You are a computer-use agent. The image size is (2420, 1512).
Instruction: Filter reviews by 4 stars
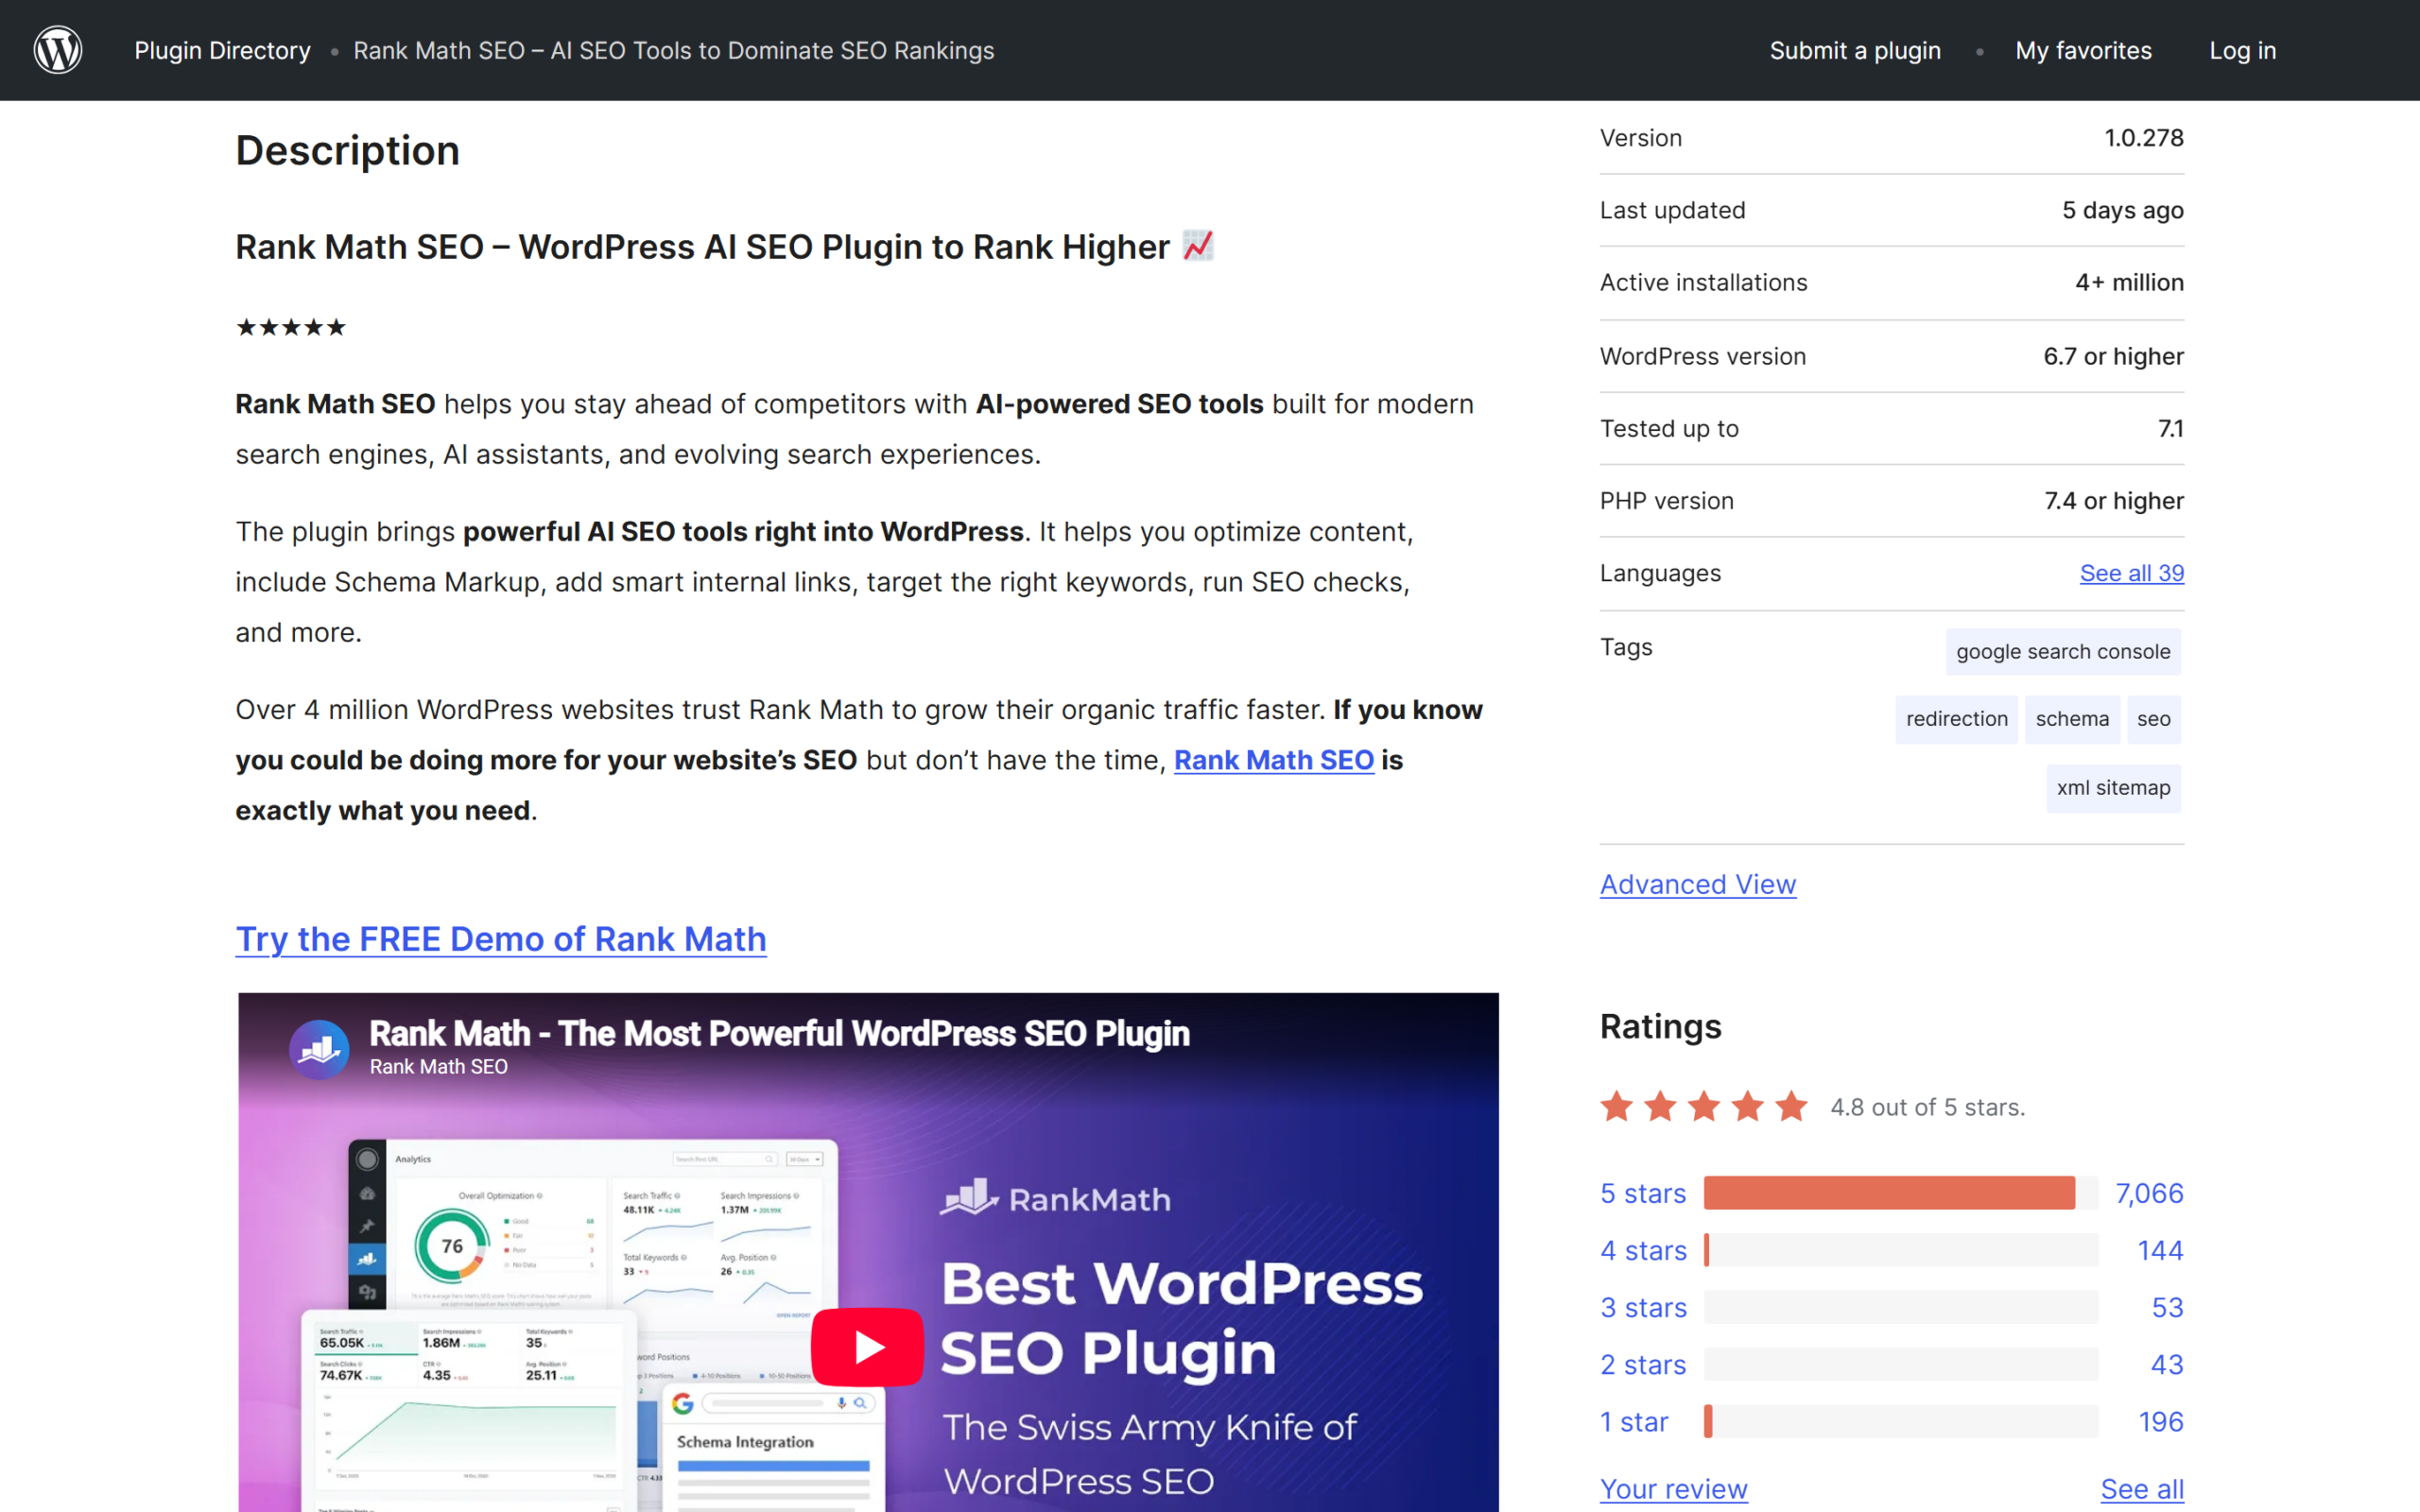(x=1643, y=1250)
